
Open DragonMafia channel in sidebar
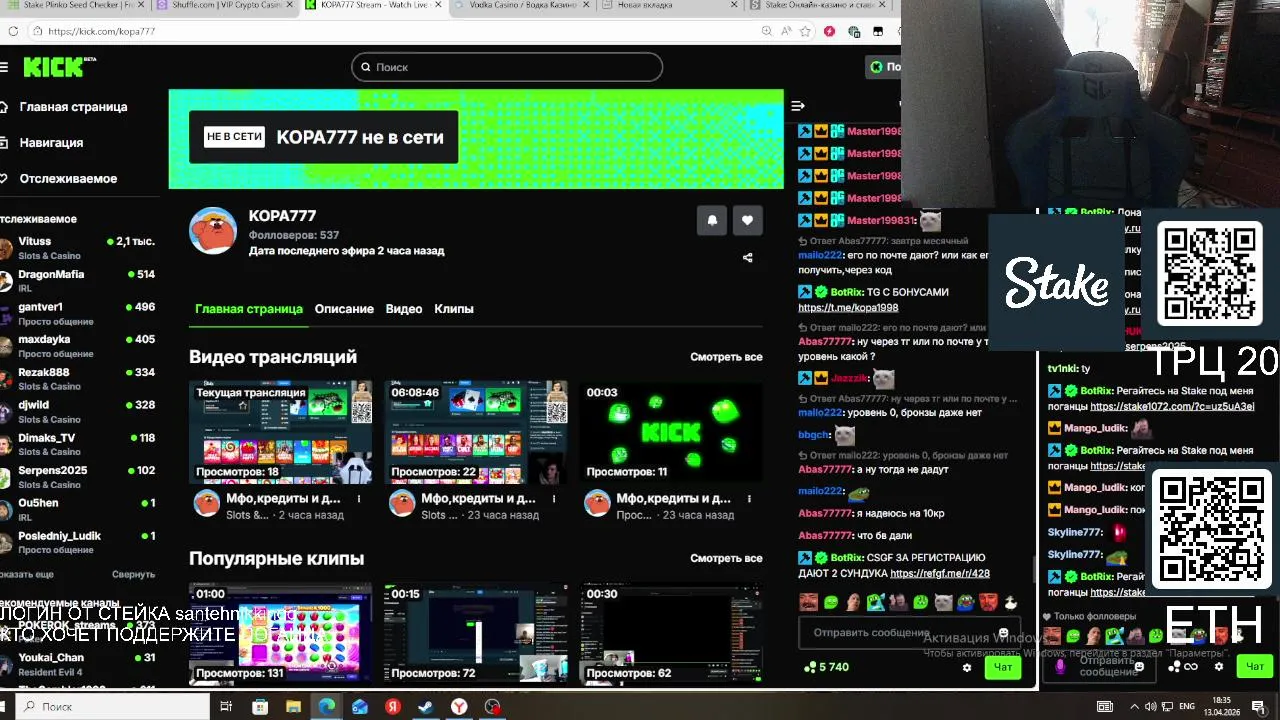pos(78,281)
